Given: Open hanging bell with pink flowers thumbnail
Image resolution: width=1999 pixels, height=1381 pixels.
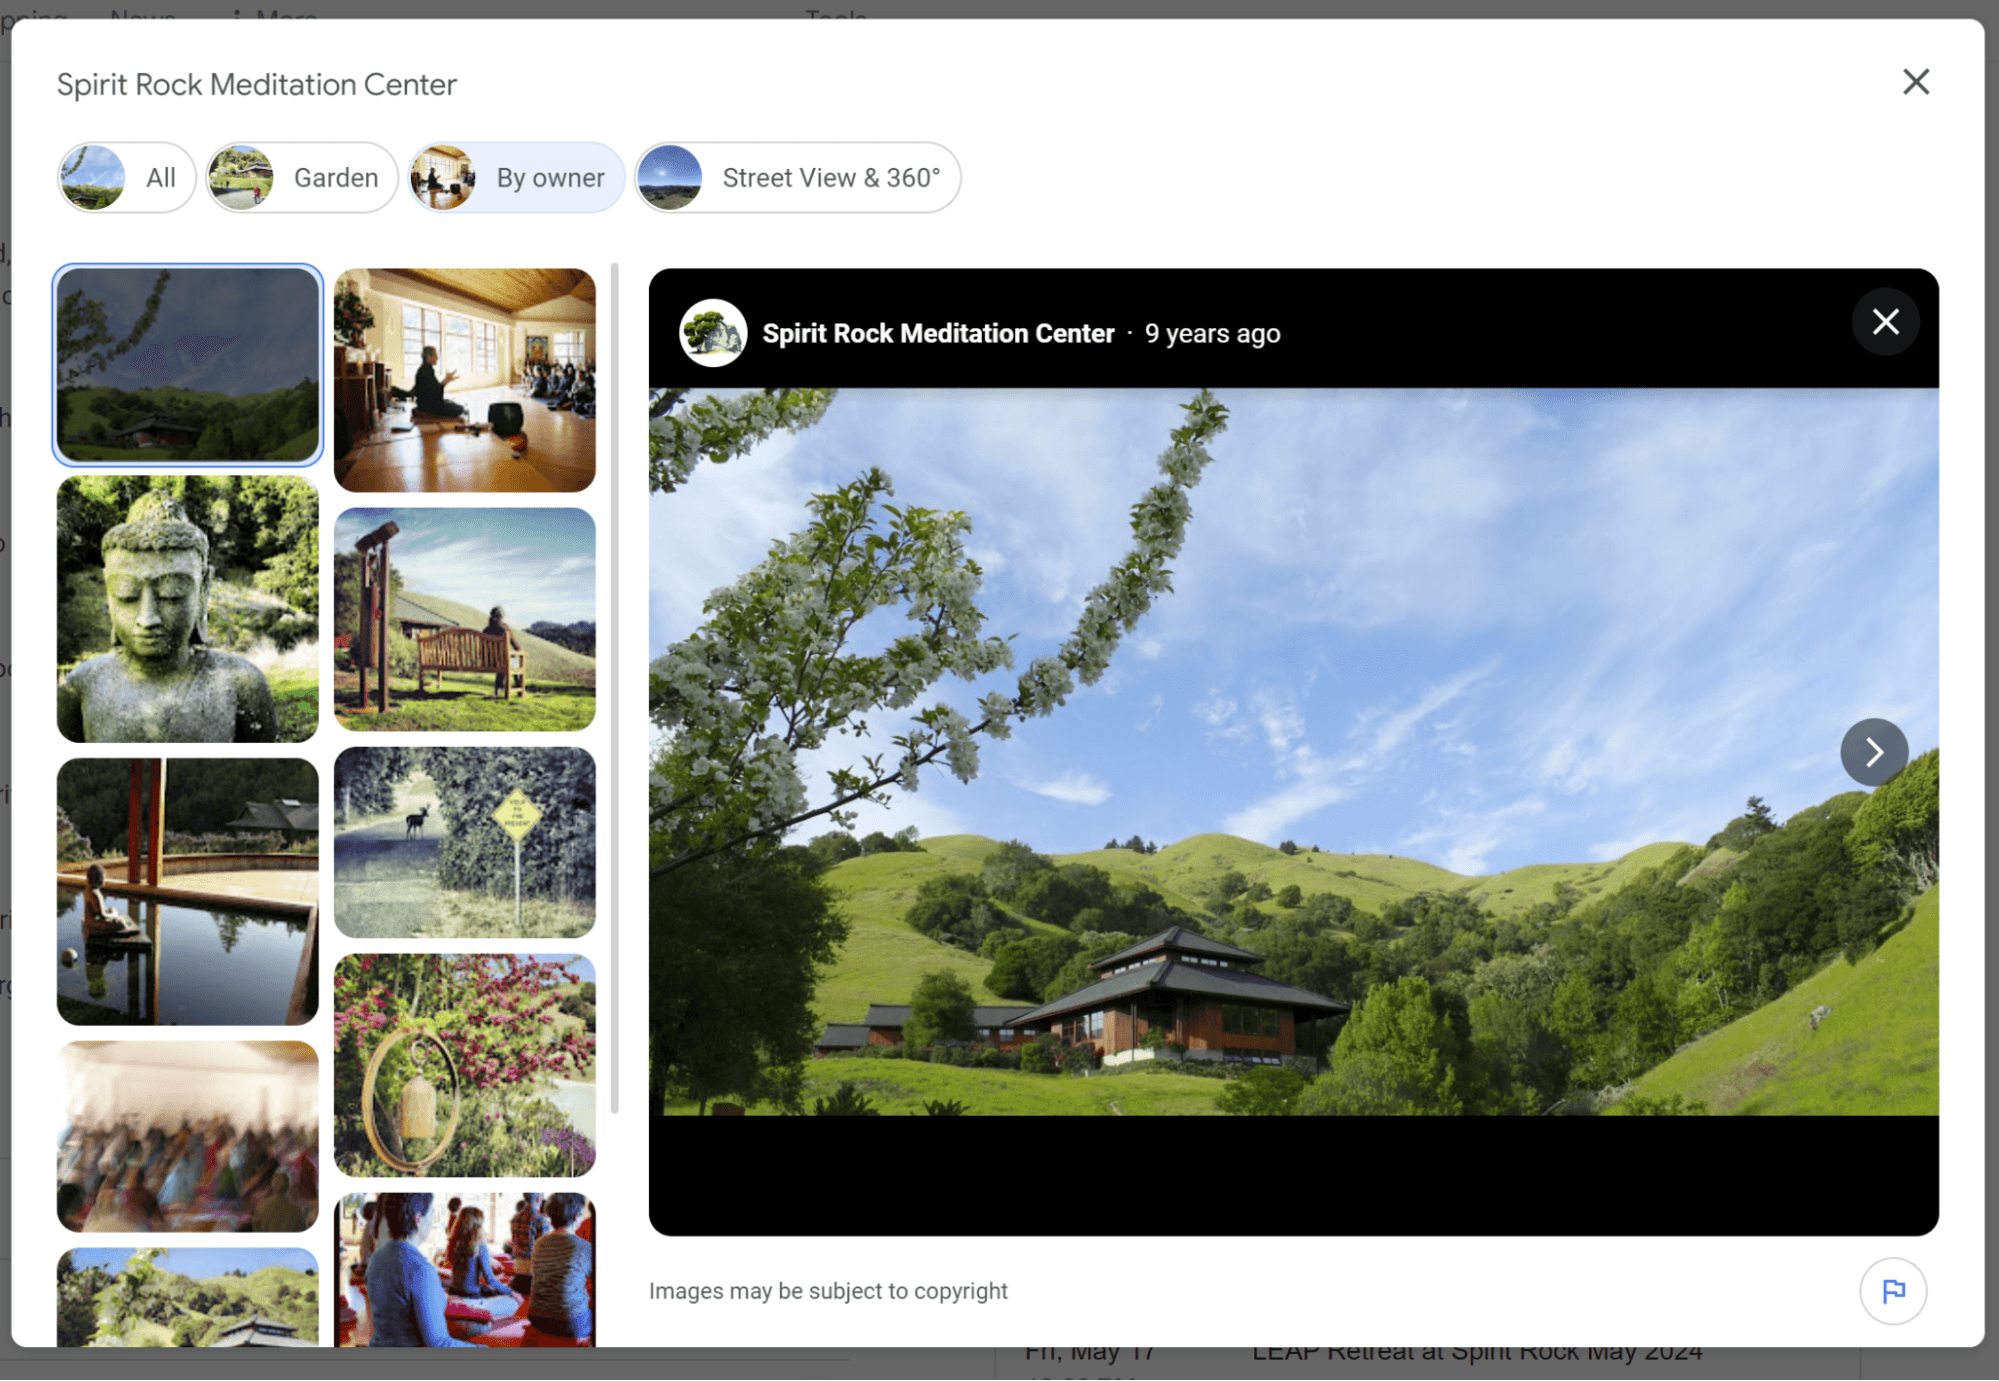Looking at the screenshot, I should click(x=464, y=1065).
